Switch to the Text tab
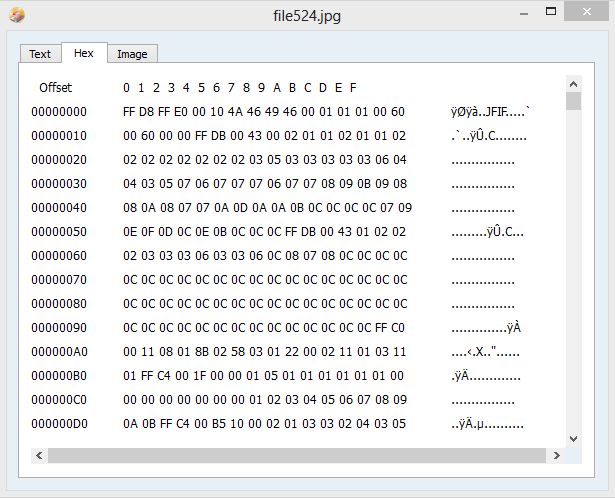 (40, 54)
